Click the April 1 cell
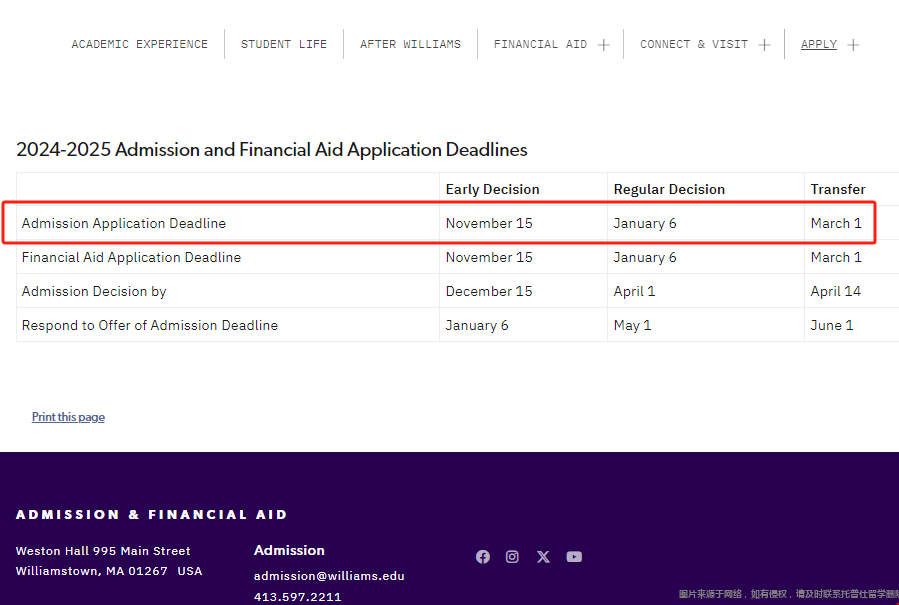The height and width of the screenshot is (605, 899). 634,291
